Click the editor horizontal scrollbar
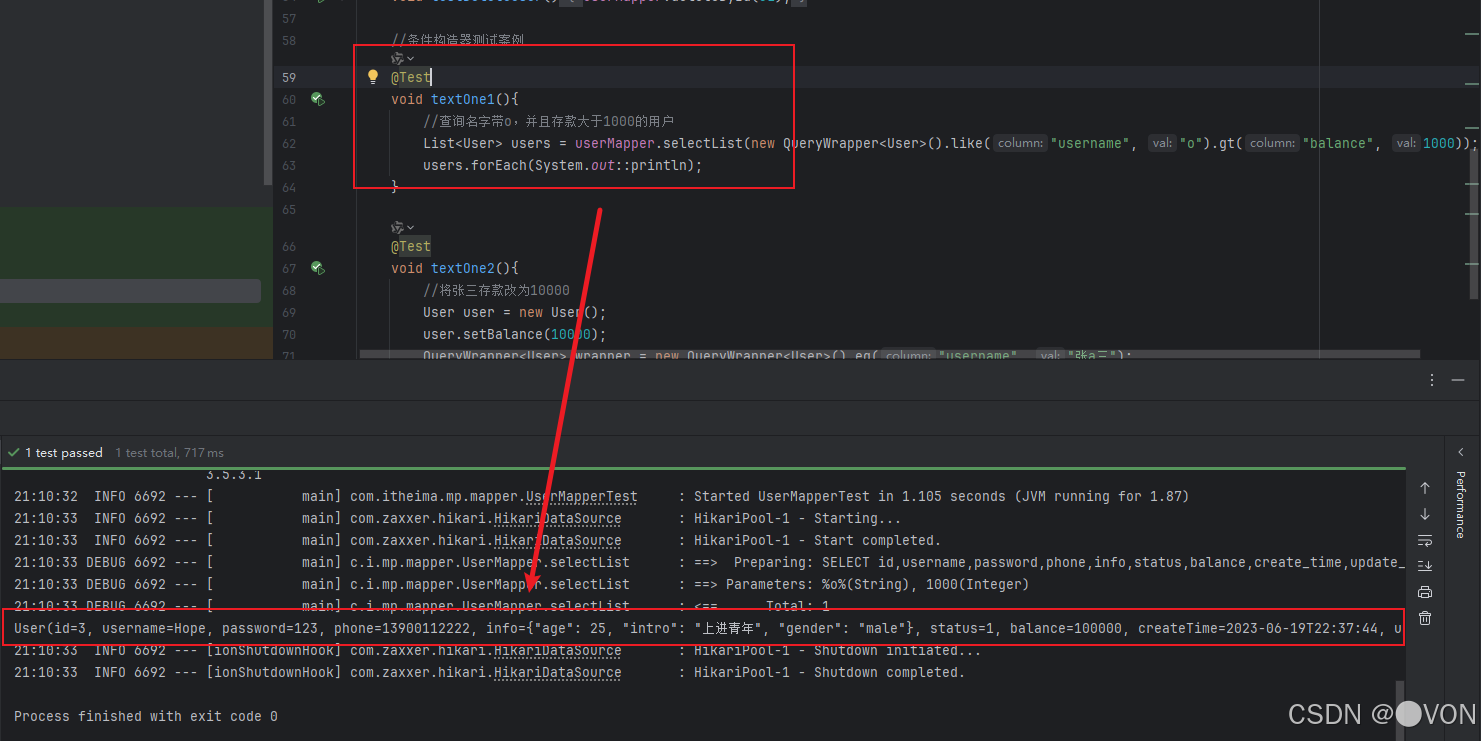 889,353
